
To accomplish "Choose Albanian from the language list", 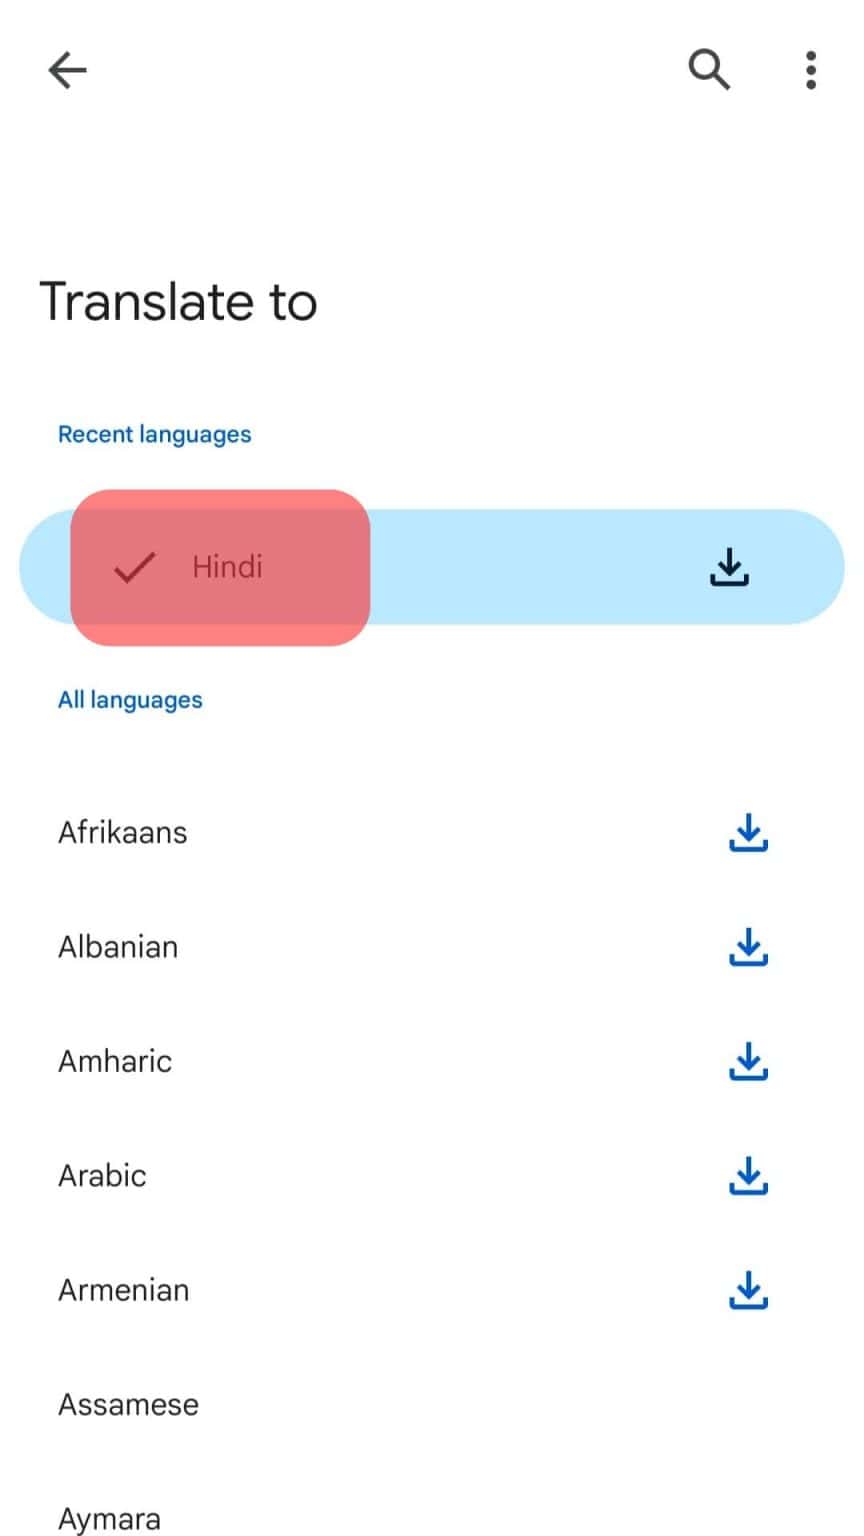I will [x=118, y=947].
